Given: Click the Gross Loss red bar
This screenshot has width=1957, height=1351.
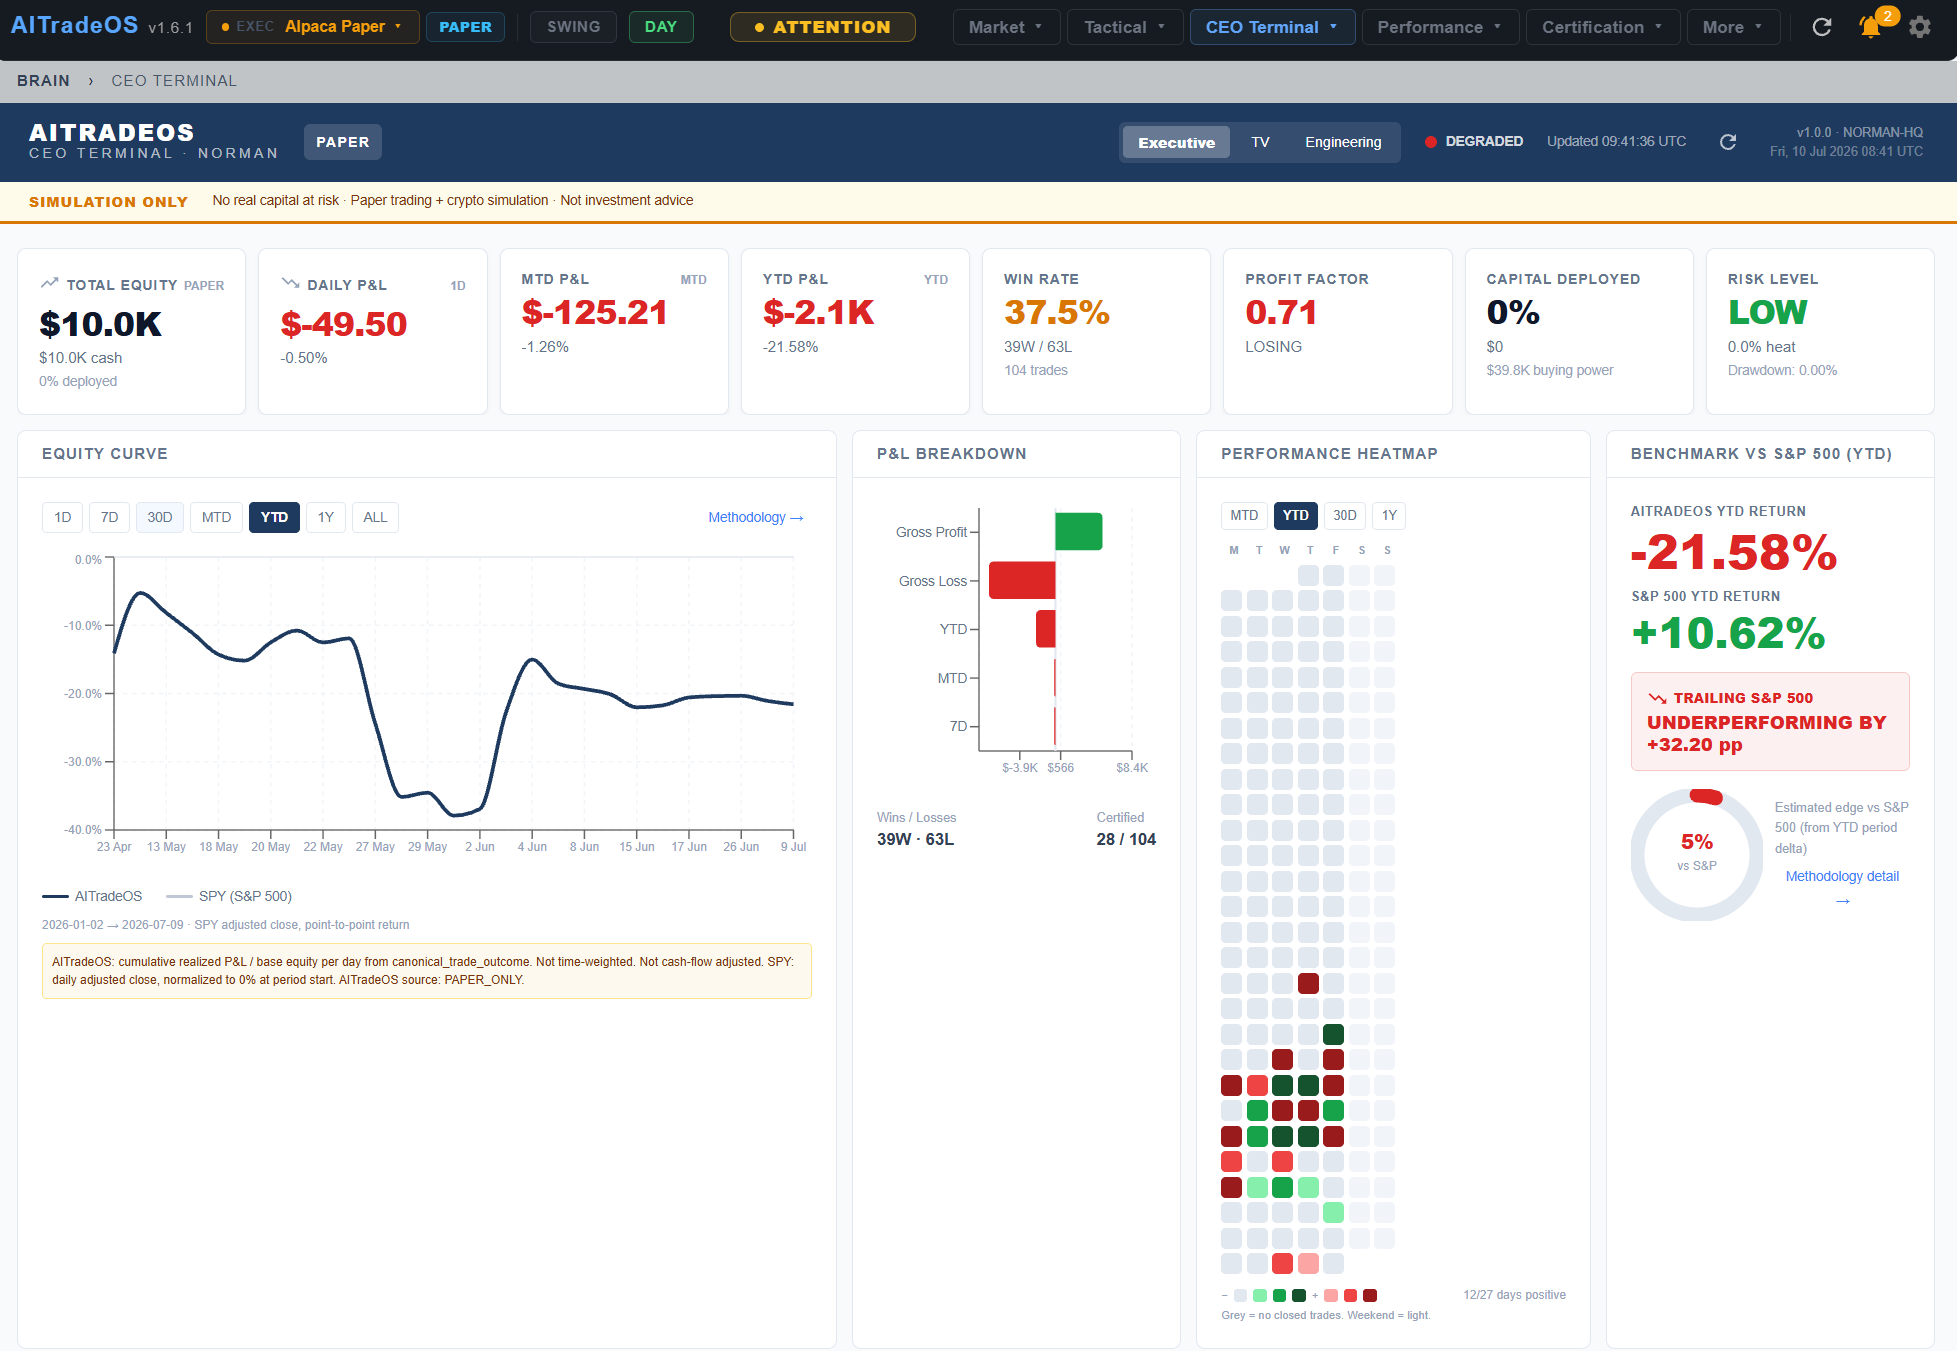Looking at the screenshot, I should point(1022,580).
